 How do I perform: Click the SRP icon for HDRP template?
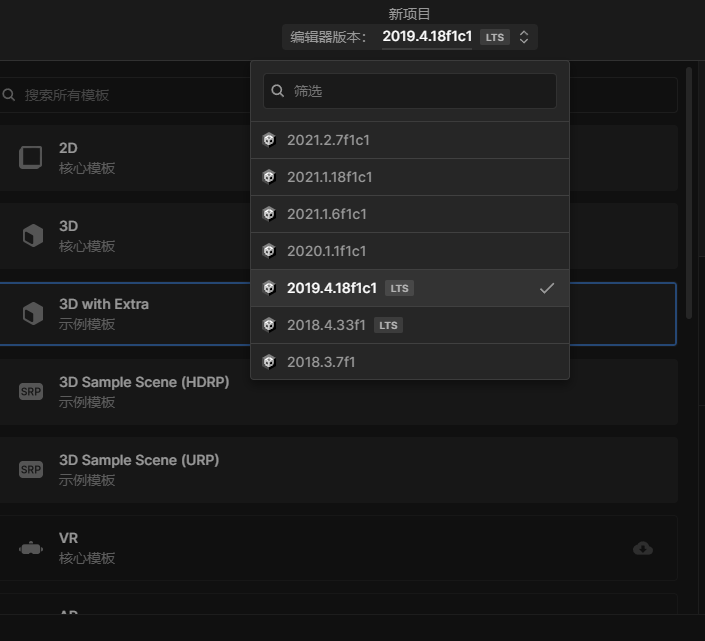(31, 392)
